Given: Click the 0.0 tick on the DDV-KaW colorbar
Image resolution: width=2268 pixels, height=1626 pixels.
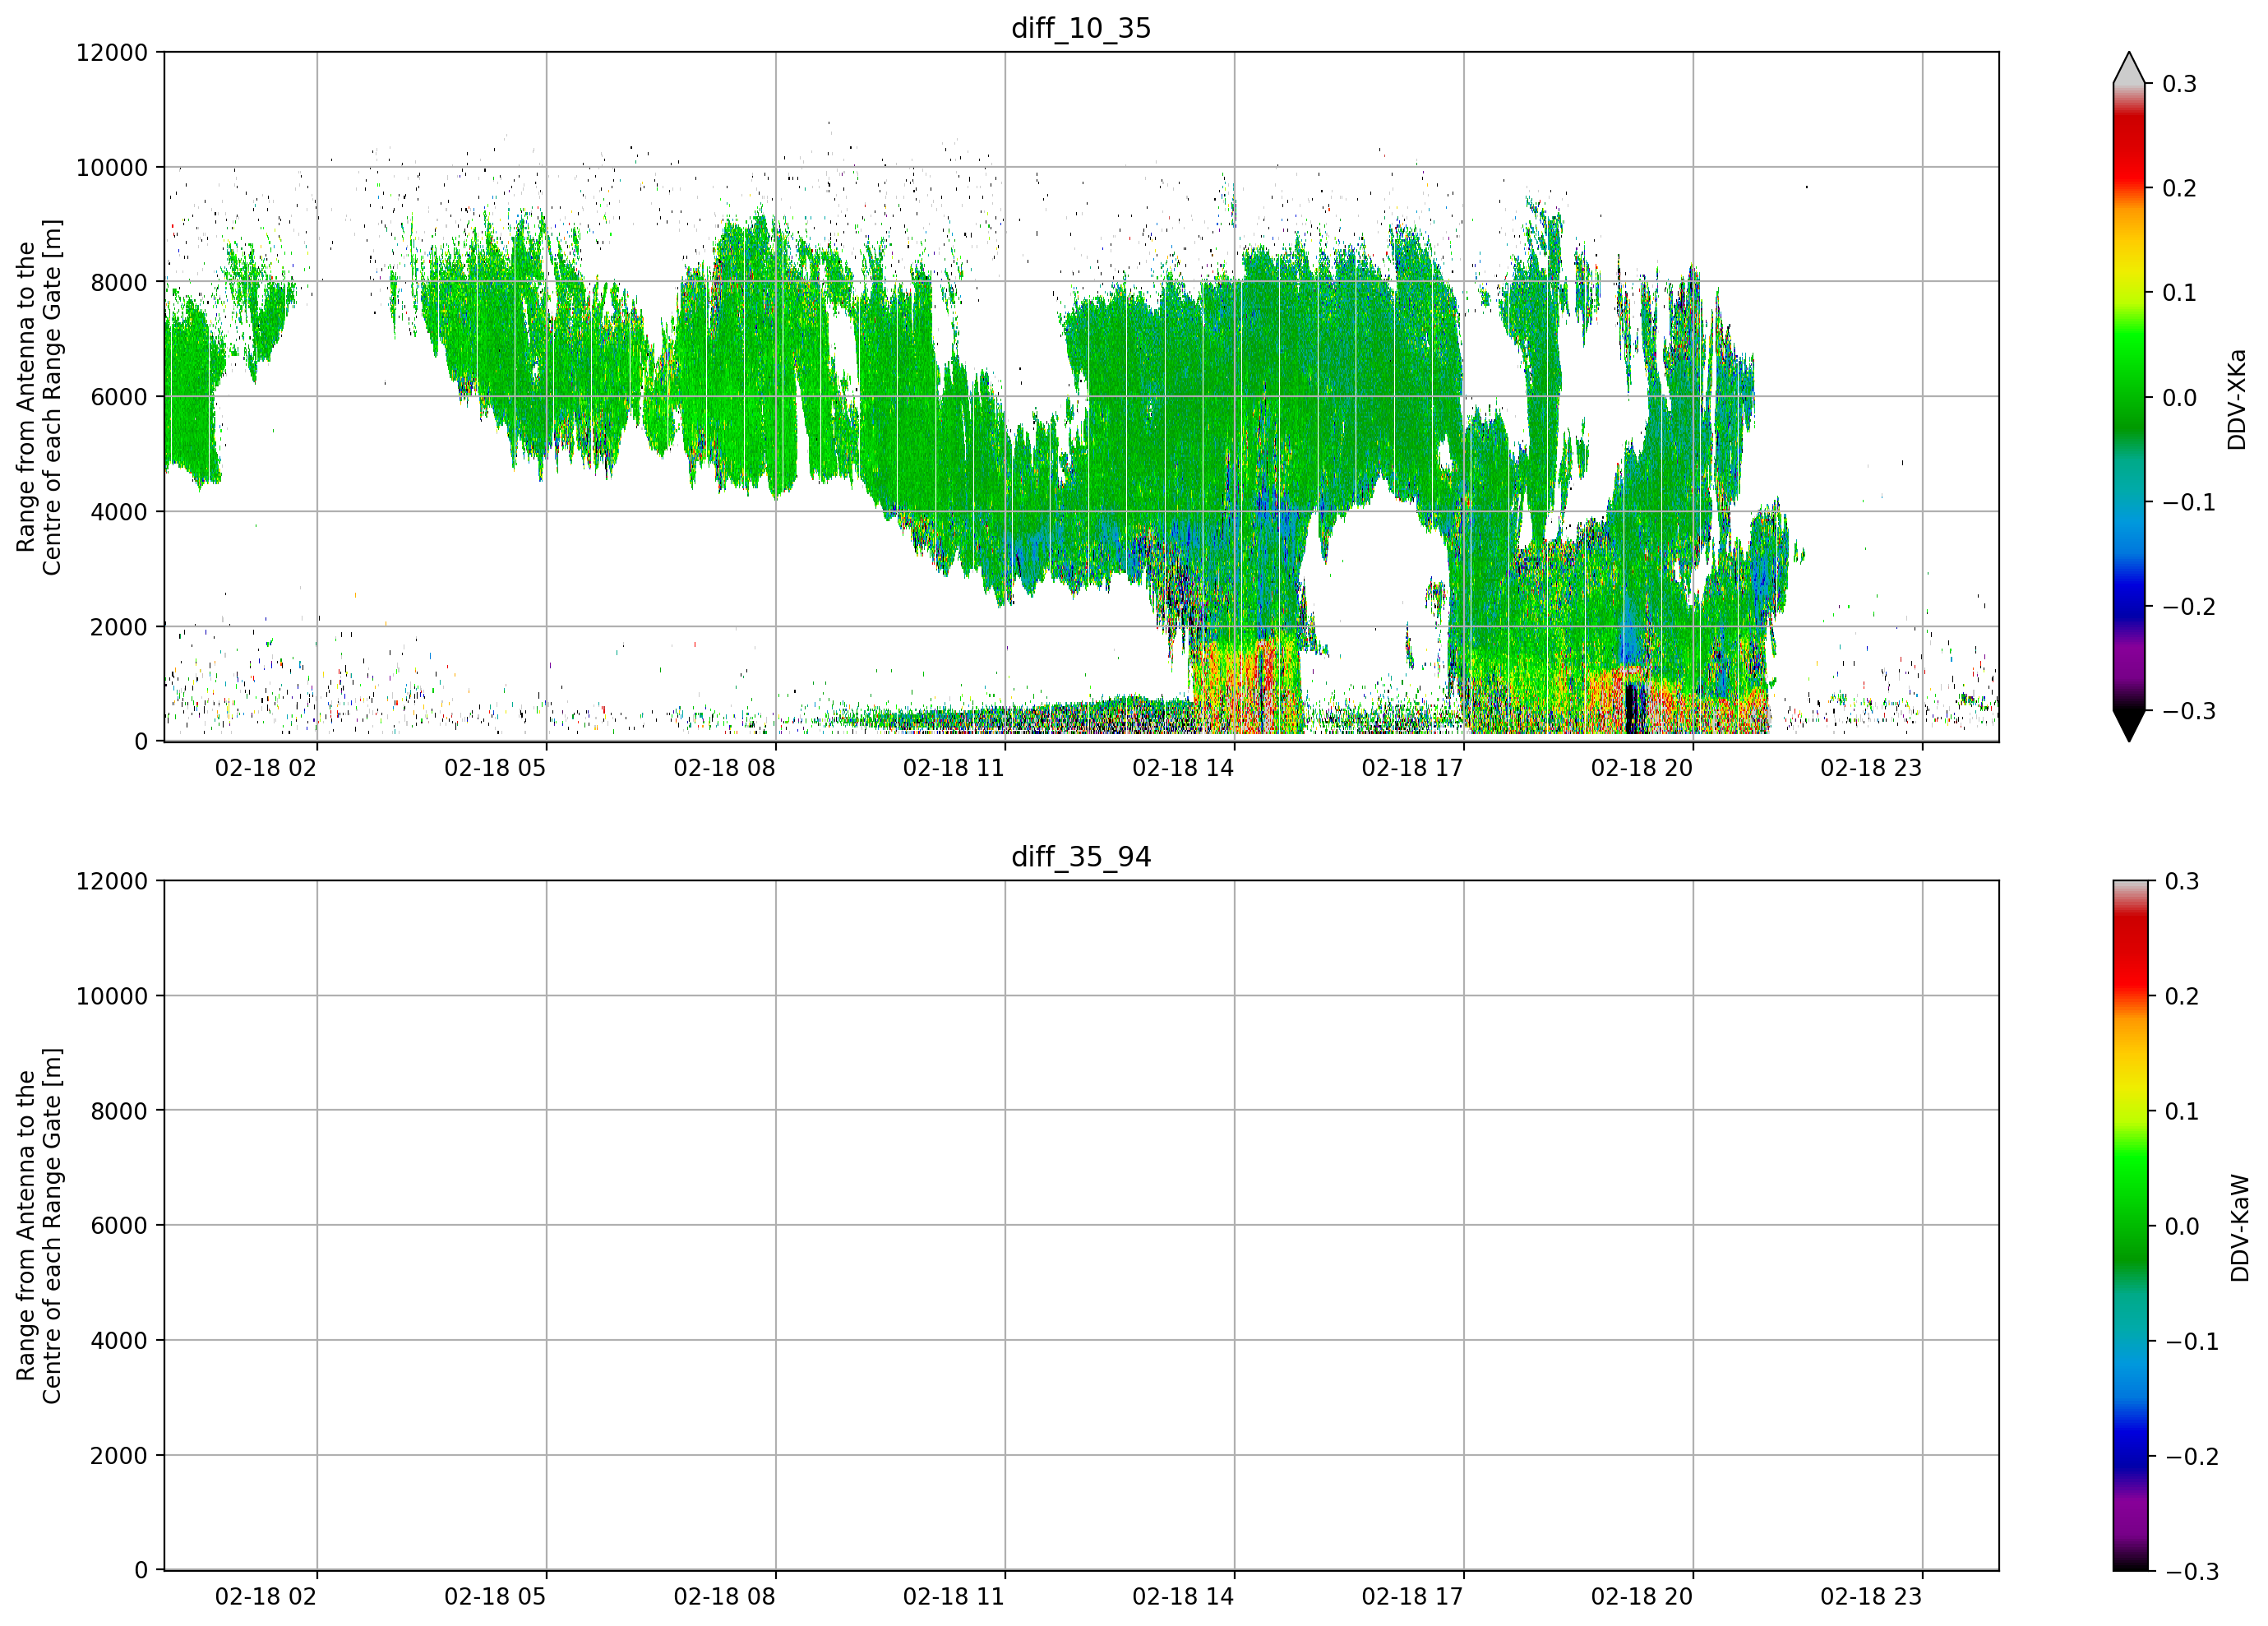Looking at the screenshot, I should [x=2182, y=1226].
